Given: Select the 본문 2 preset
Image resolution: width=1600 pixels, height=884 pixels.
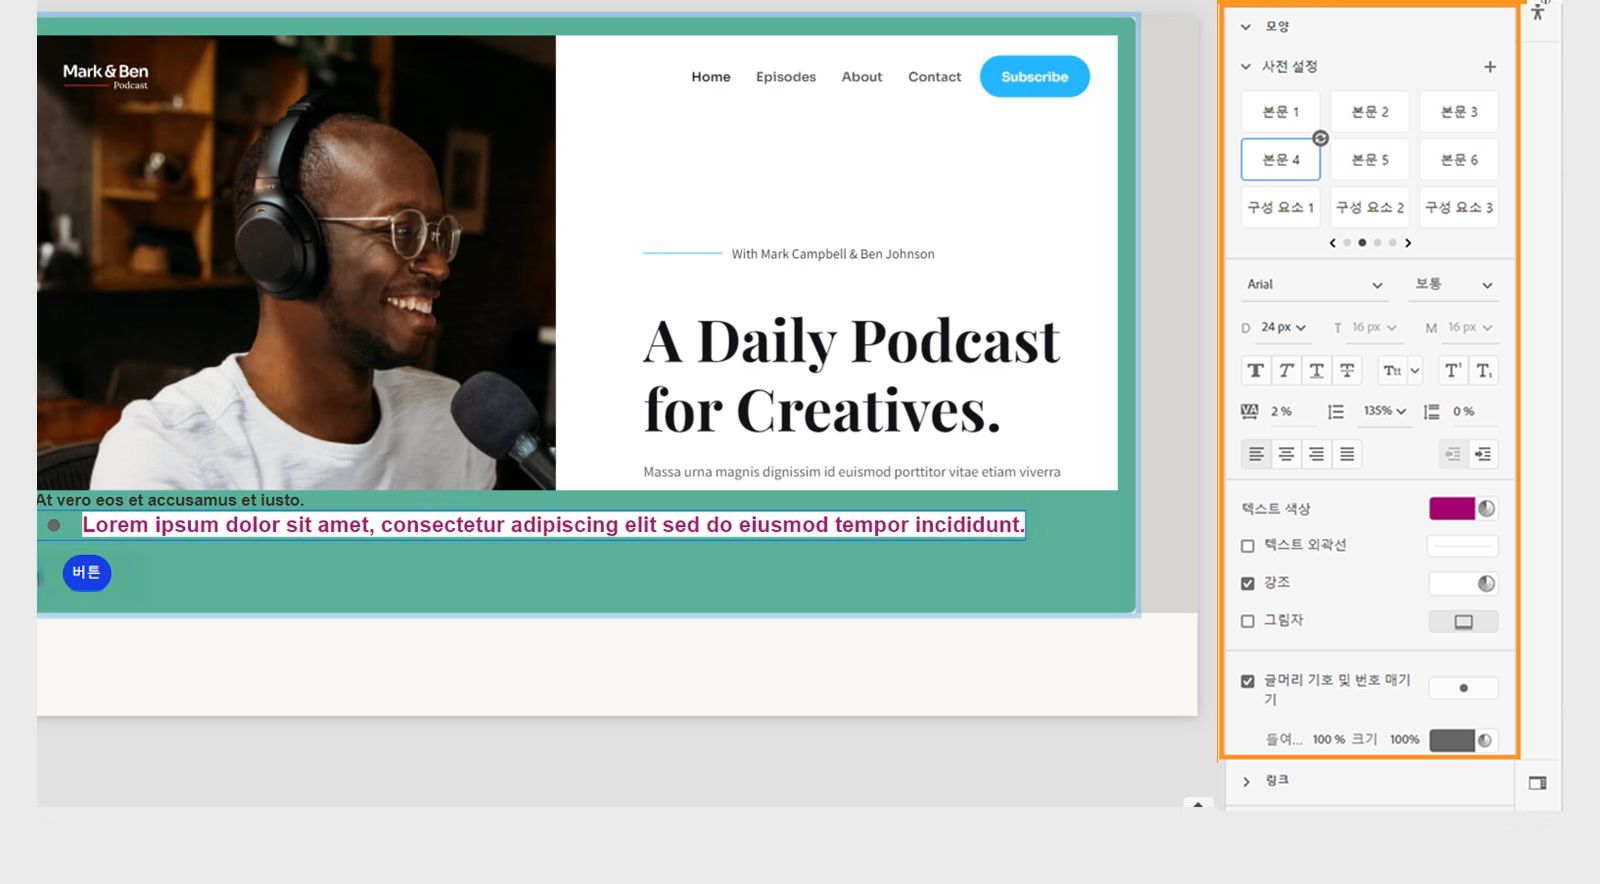Looking at the screenshot, I should pos(1370,112).
